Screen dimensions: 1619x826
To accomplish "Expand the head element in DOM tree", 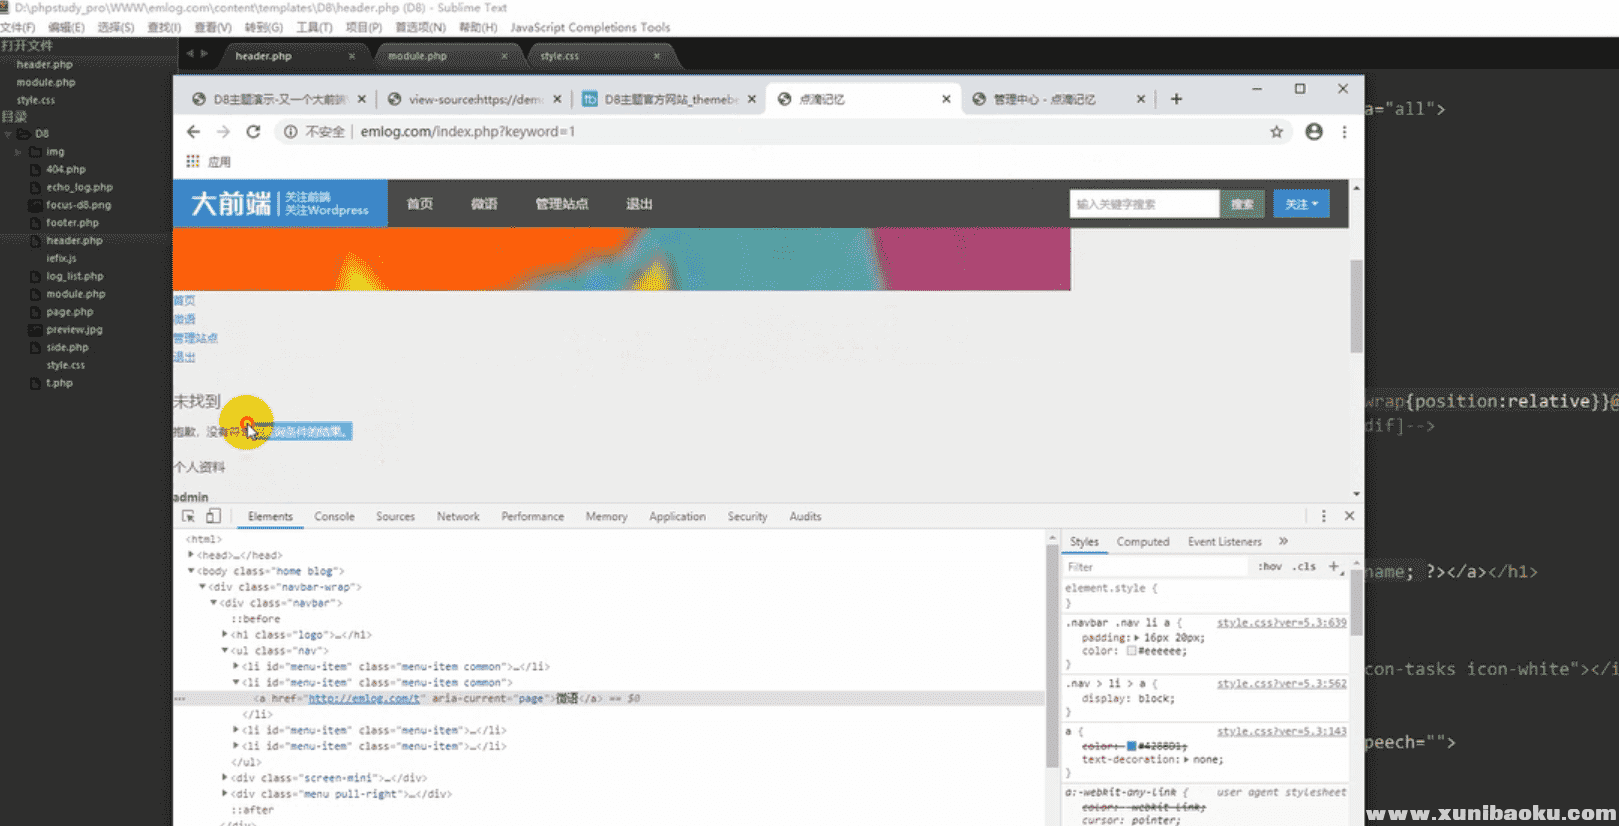I will click(x=190, y=555).
